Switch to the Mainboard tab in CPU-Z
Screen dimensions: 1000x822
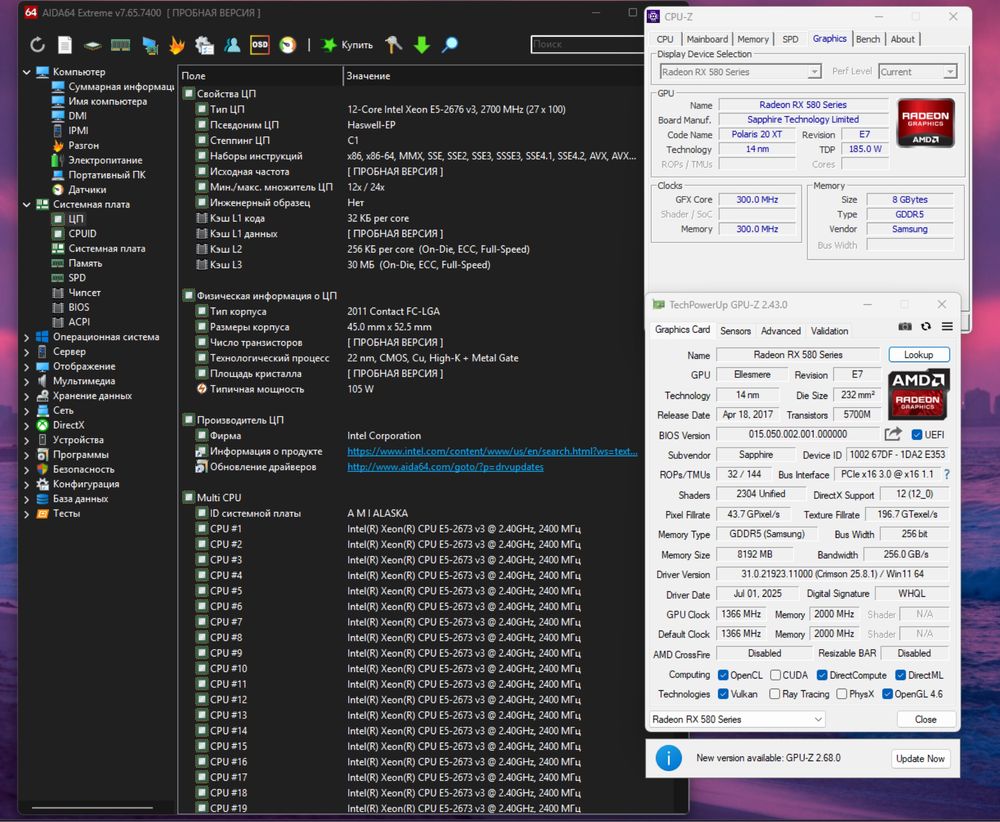pyautogui.click(x=707, y=39)
